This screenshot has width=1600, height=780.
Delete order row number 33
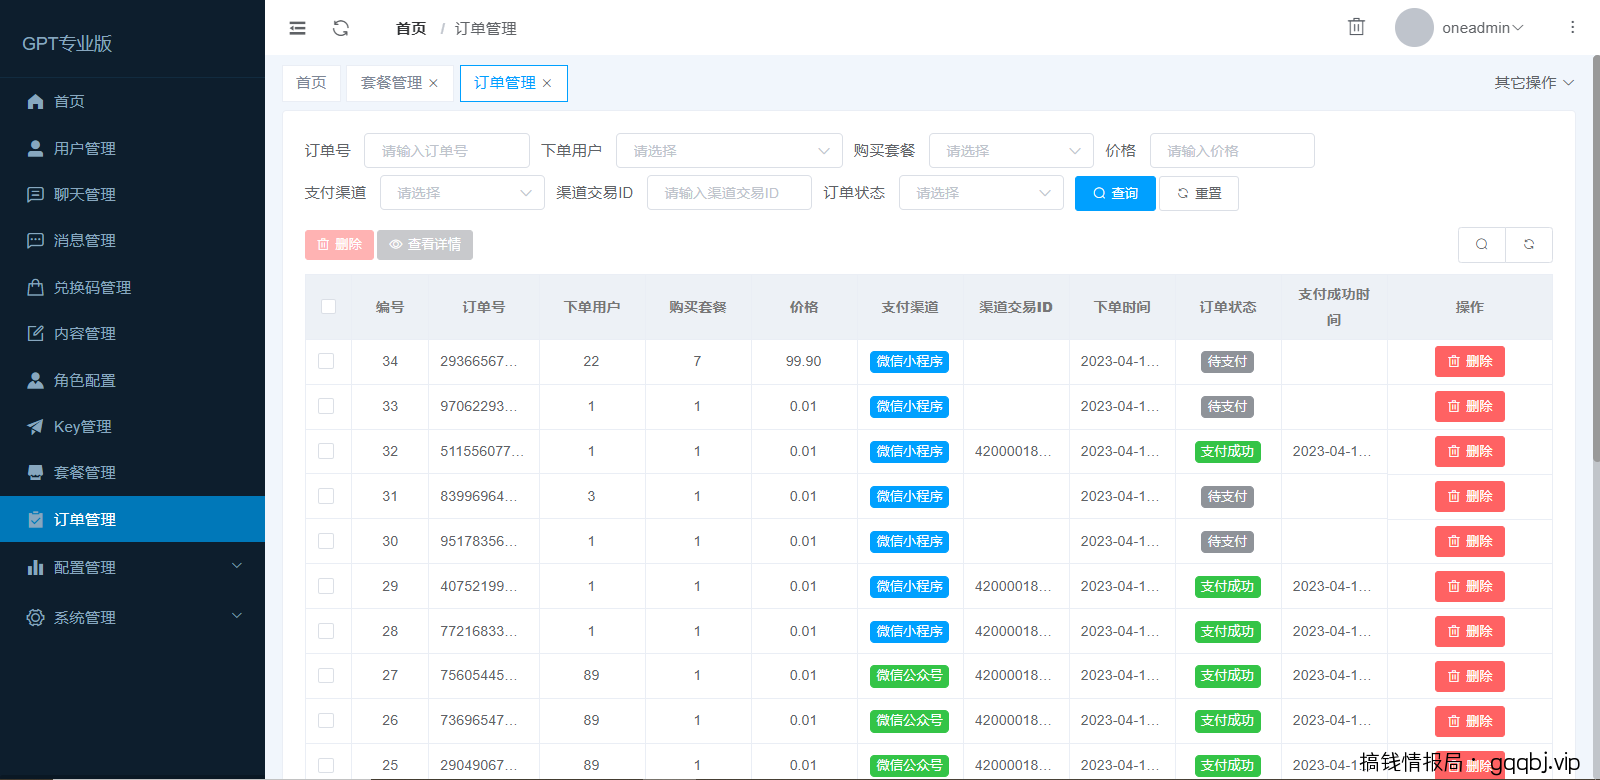click(x=1469, y=406)
